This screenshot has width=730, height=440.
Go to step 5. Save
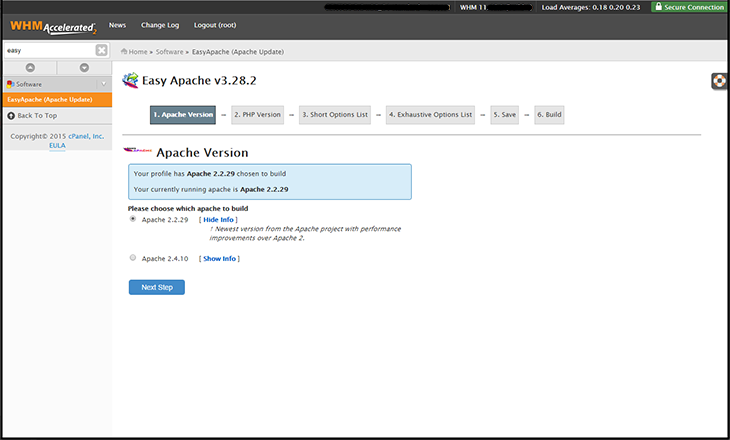[x=505, y=115]
